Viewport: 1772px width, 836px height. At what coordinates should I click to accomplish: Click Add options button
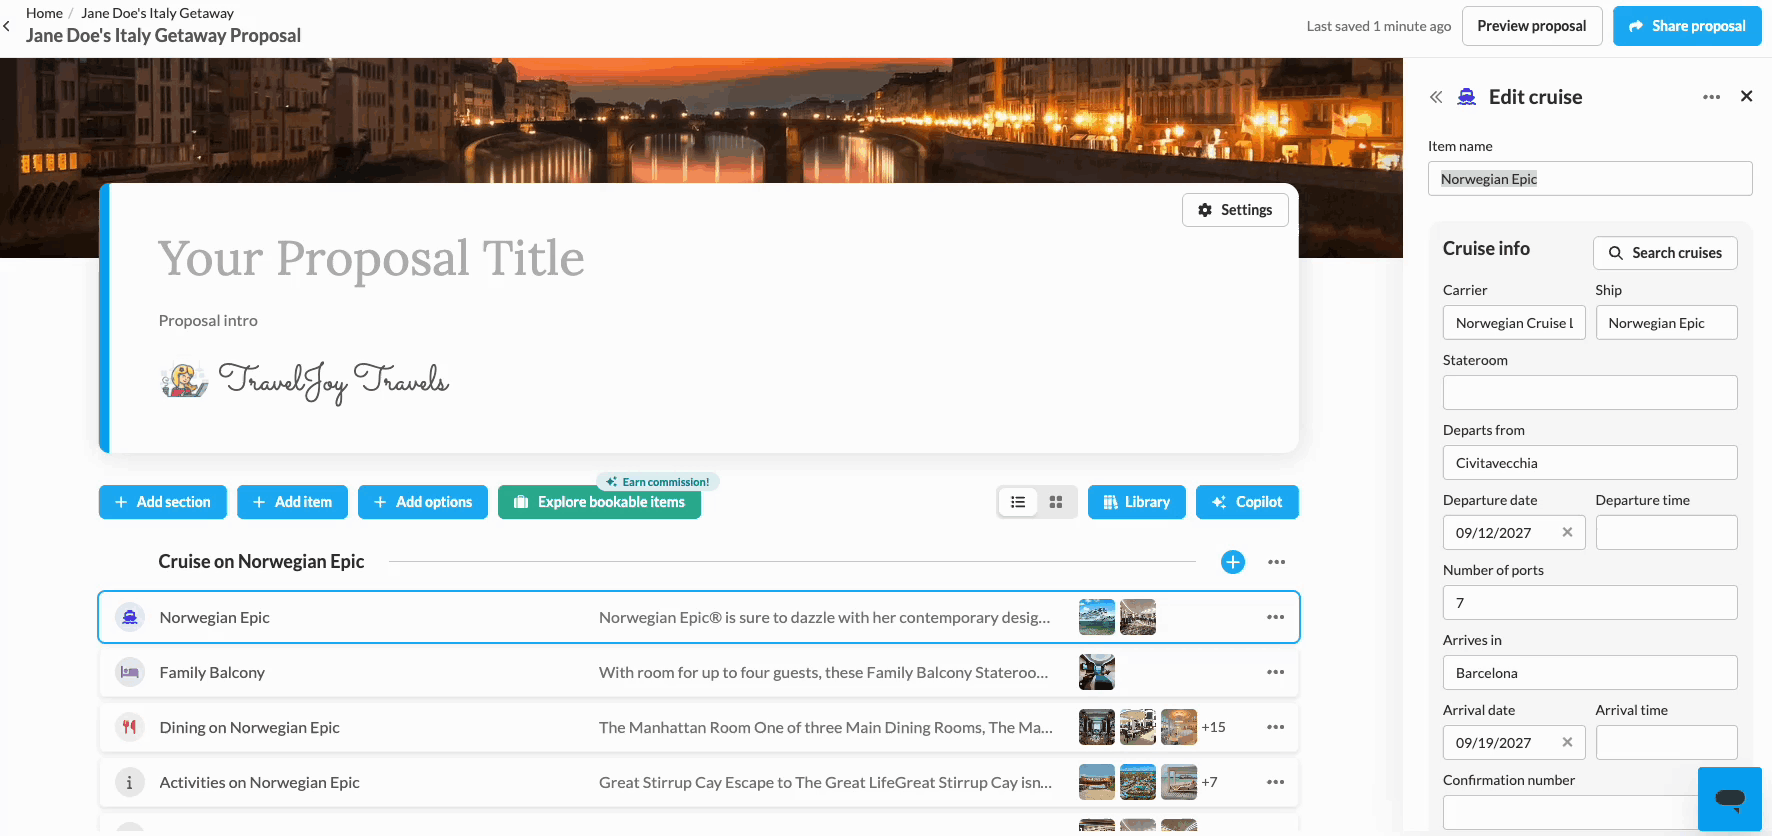pos(423,502)
